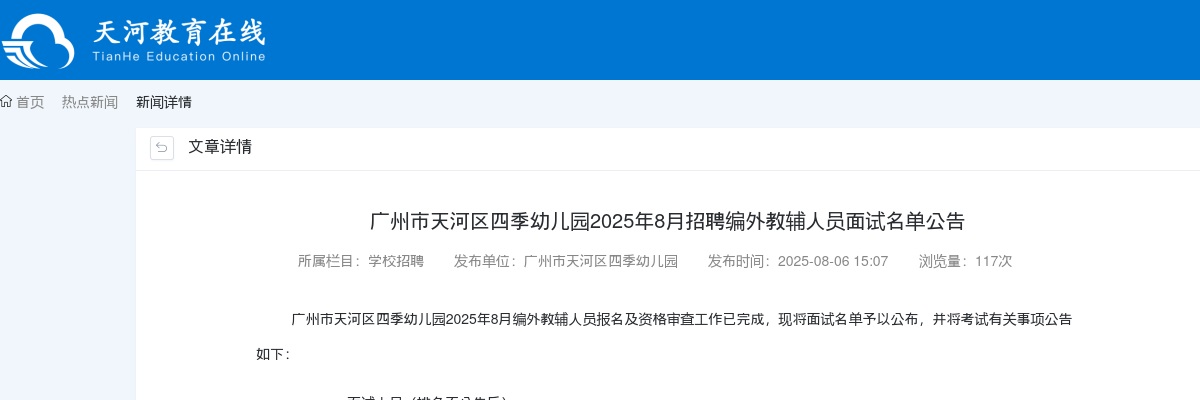The height and width of the screenshot is (400, 1200).
Task: Click the 发布时间 label
Action: 742,261
